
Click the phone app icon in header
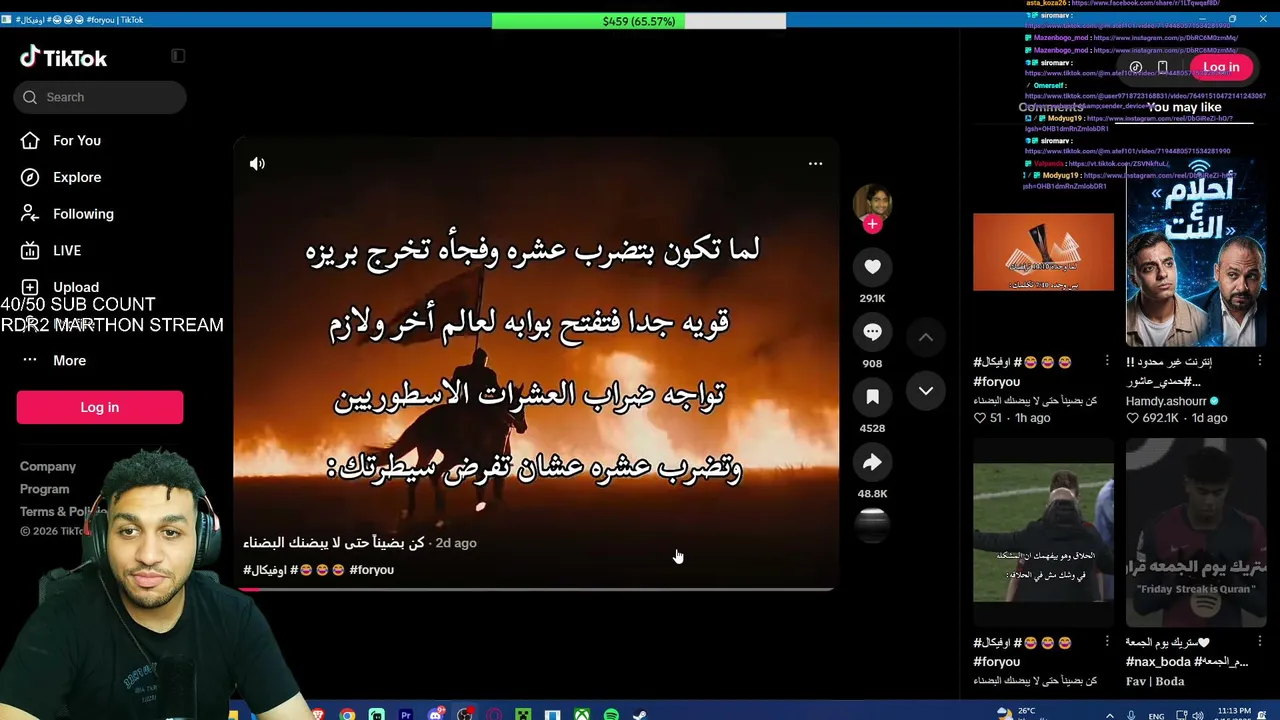(1162, 67)
